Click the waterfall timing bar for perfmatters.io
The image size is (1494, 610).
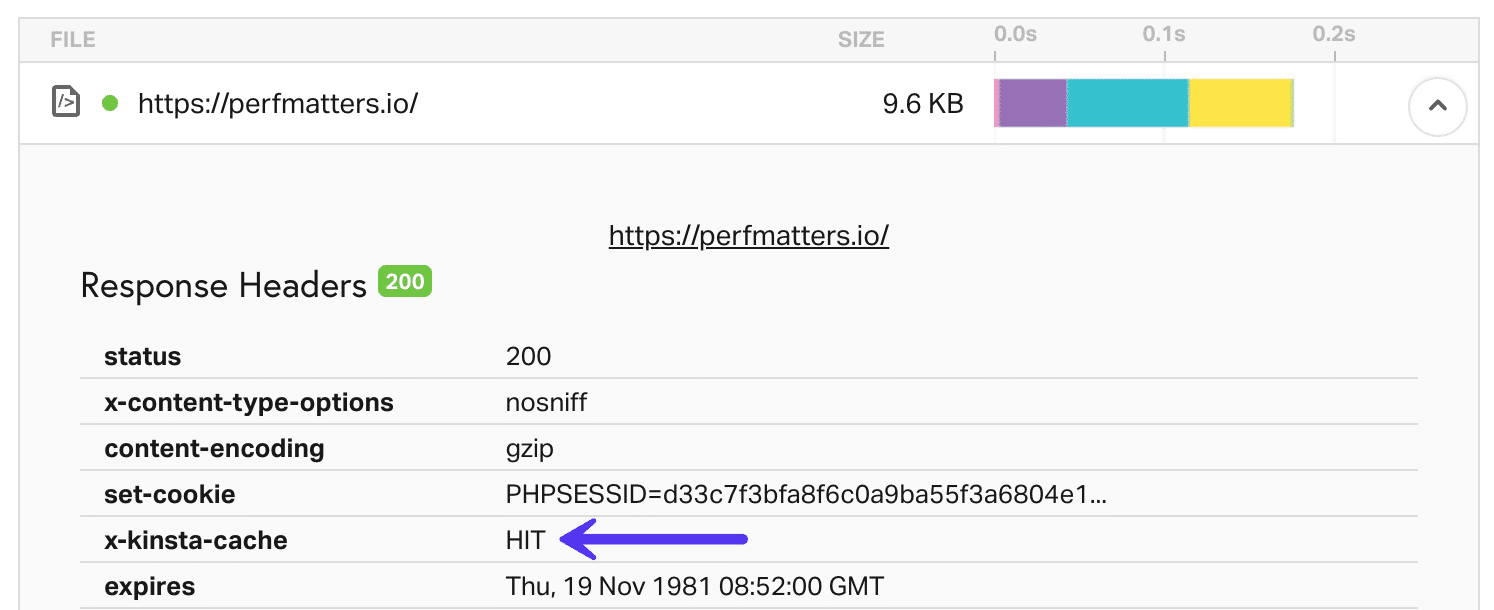(1143, 102)
